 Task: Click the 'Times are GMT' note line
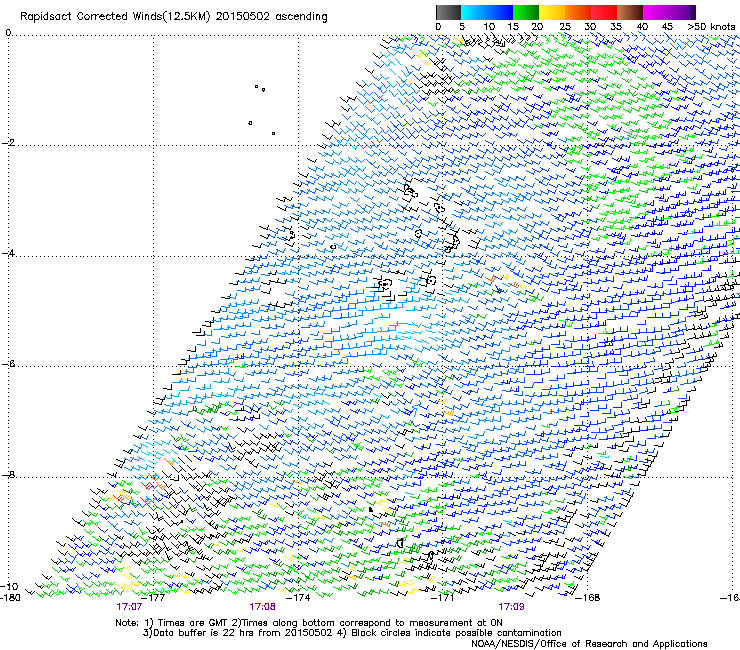(x=309, y=623)
